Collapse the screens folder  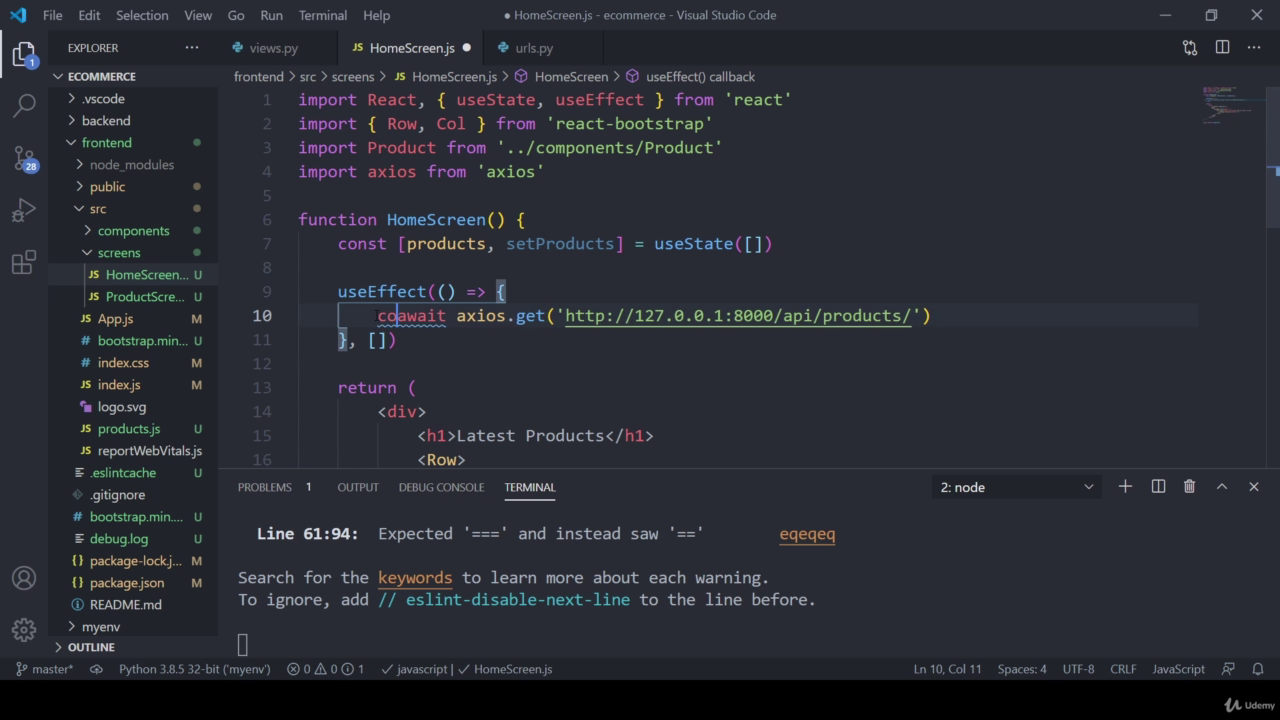coord(118,253)
